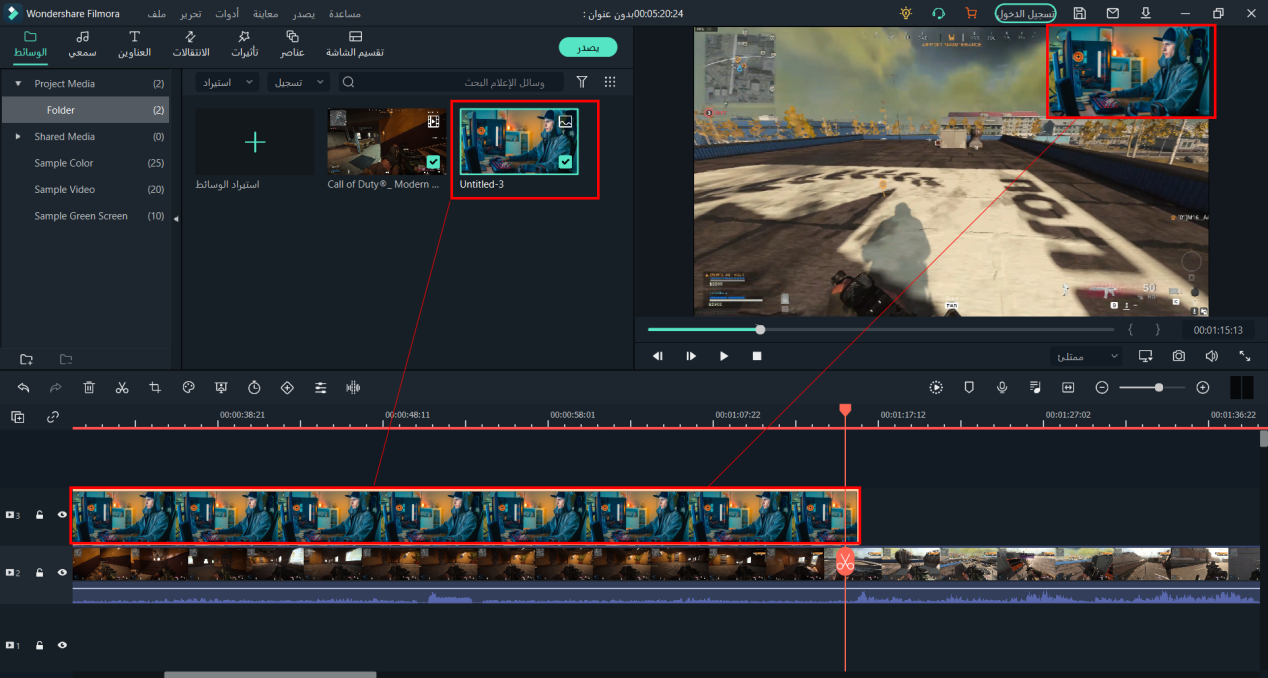Enter fullscreen preview with the expand arrows

click(1245, 356)
